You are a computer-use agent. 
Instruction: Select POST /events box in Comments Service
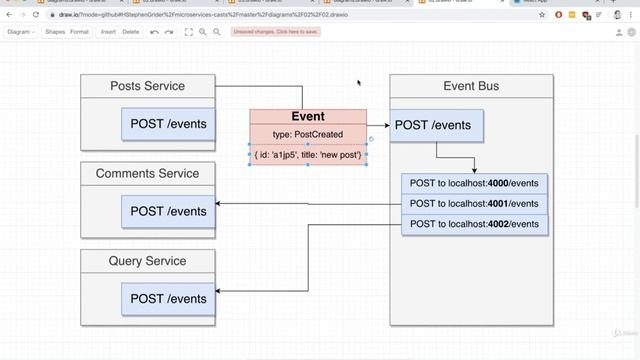[x=168, y=211]
